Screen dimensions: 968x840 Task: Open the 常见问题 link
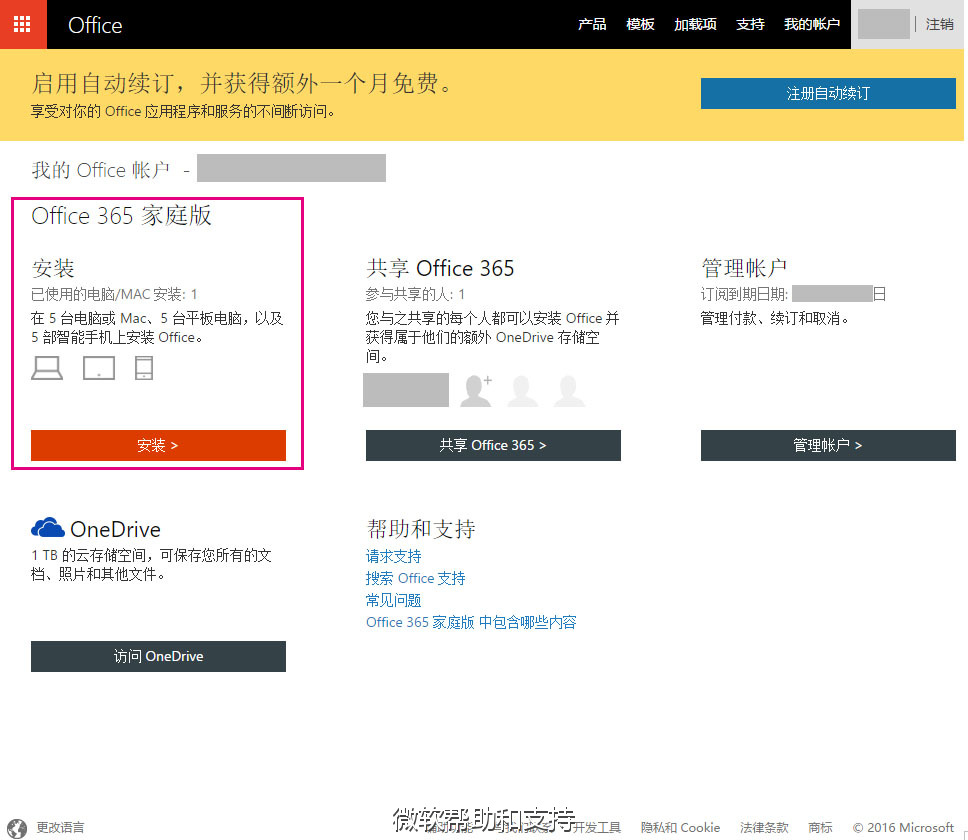click(393, 600)
